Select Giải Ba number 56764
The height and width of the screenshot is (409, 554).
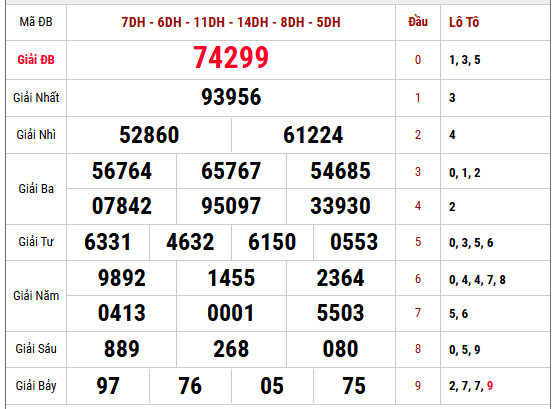pyautogui.click(x=122, y=171)
